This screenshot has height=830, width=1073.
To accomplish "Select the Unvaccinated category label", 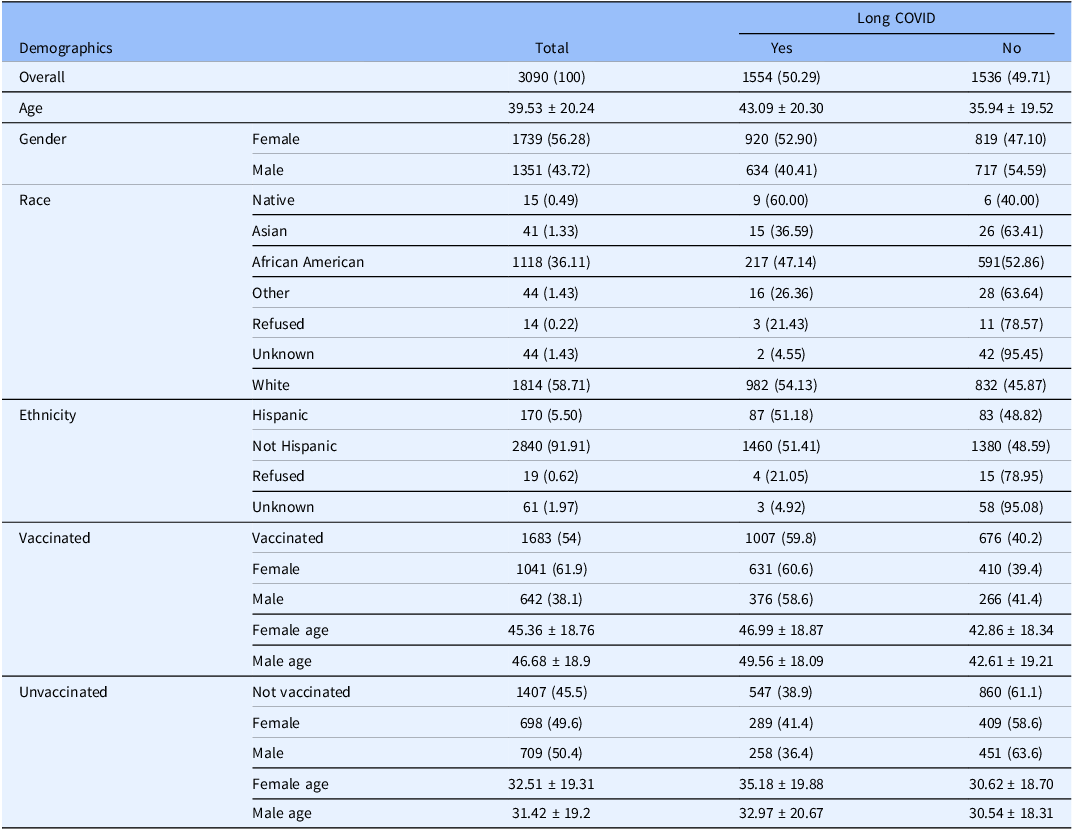I will pos(63,692).
